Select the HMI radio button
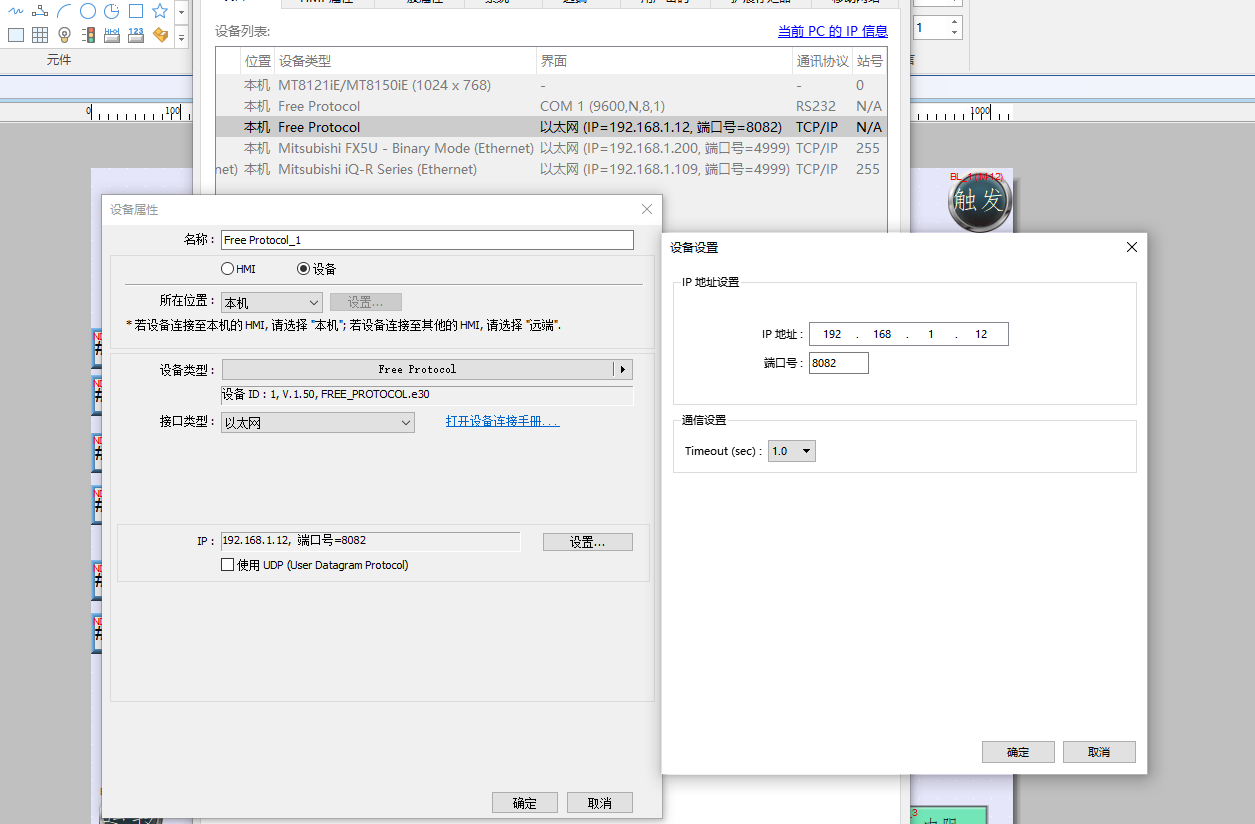The height and width of the screenshot is (824, 1255). [228, 269]
